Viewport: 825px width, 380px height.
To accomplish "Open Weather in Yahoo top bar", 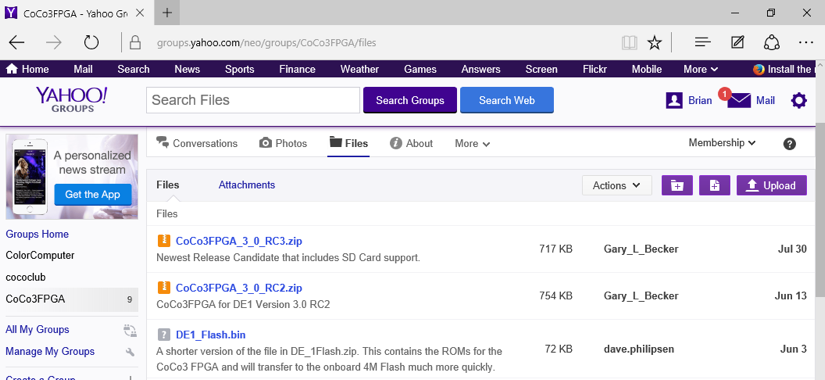I will [x=359, y=69].
